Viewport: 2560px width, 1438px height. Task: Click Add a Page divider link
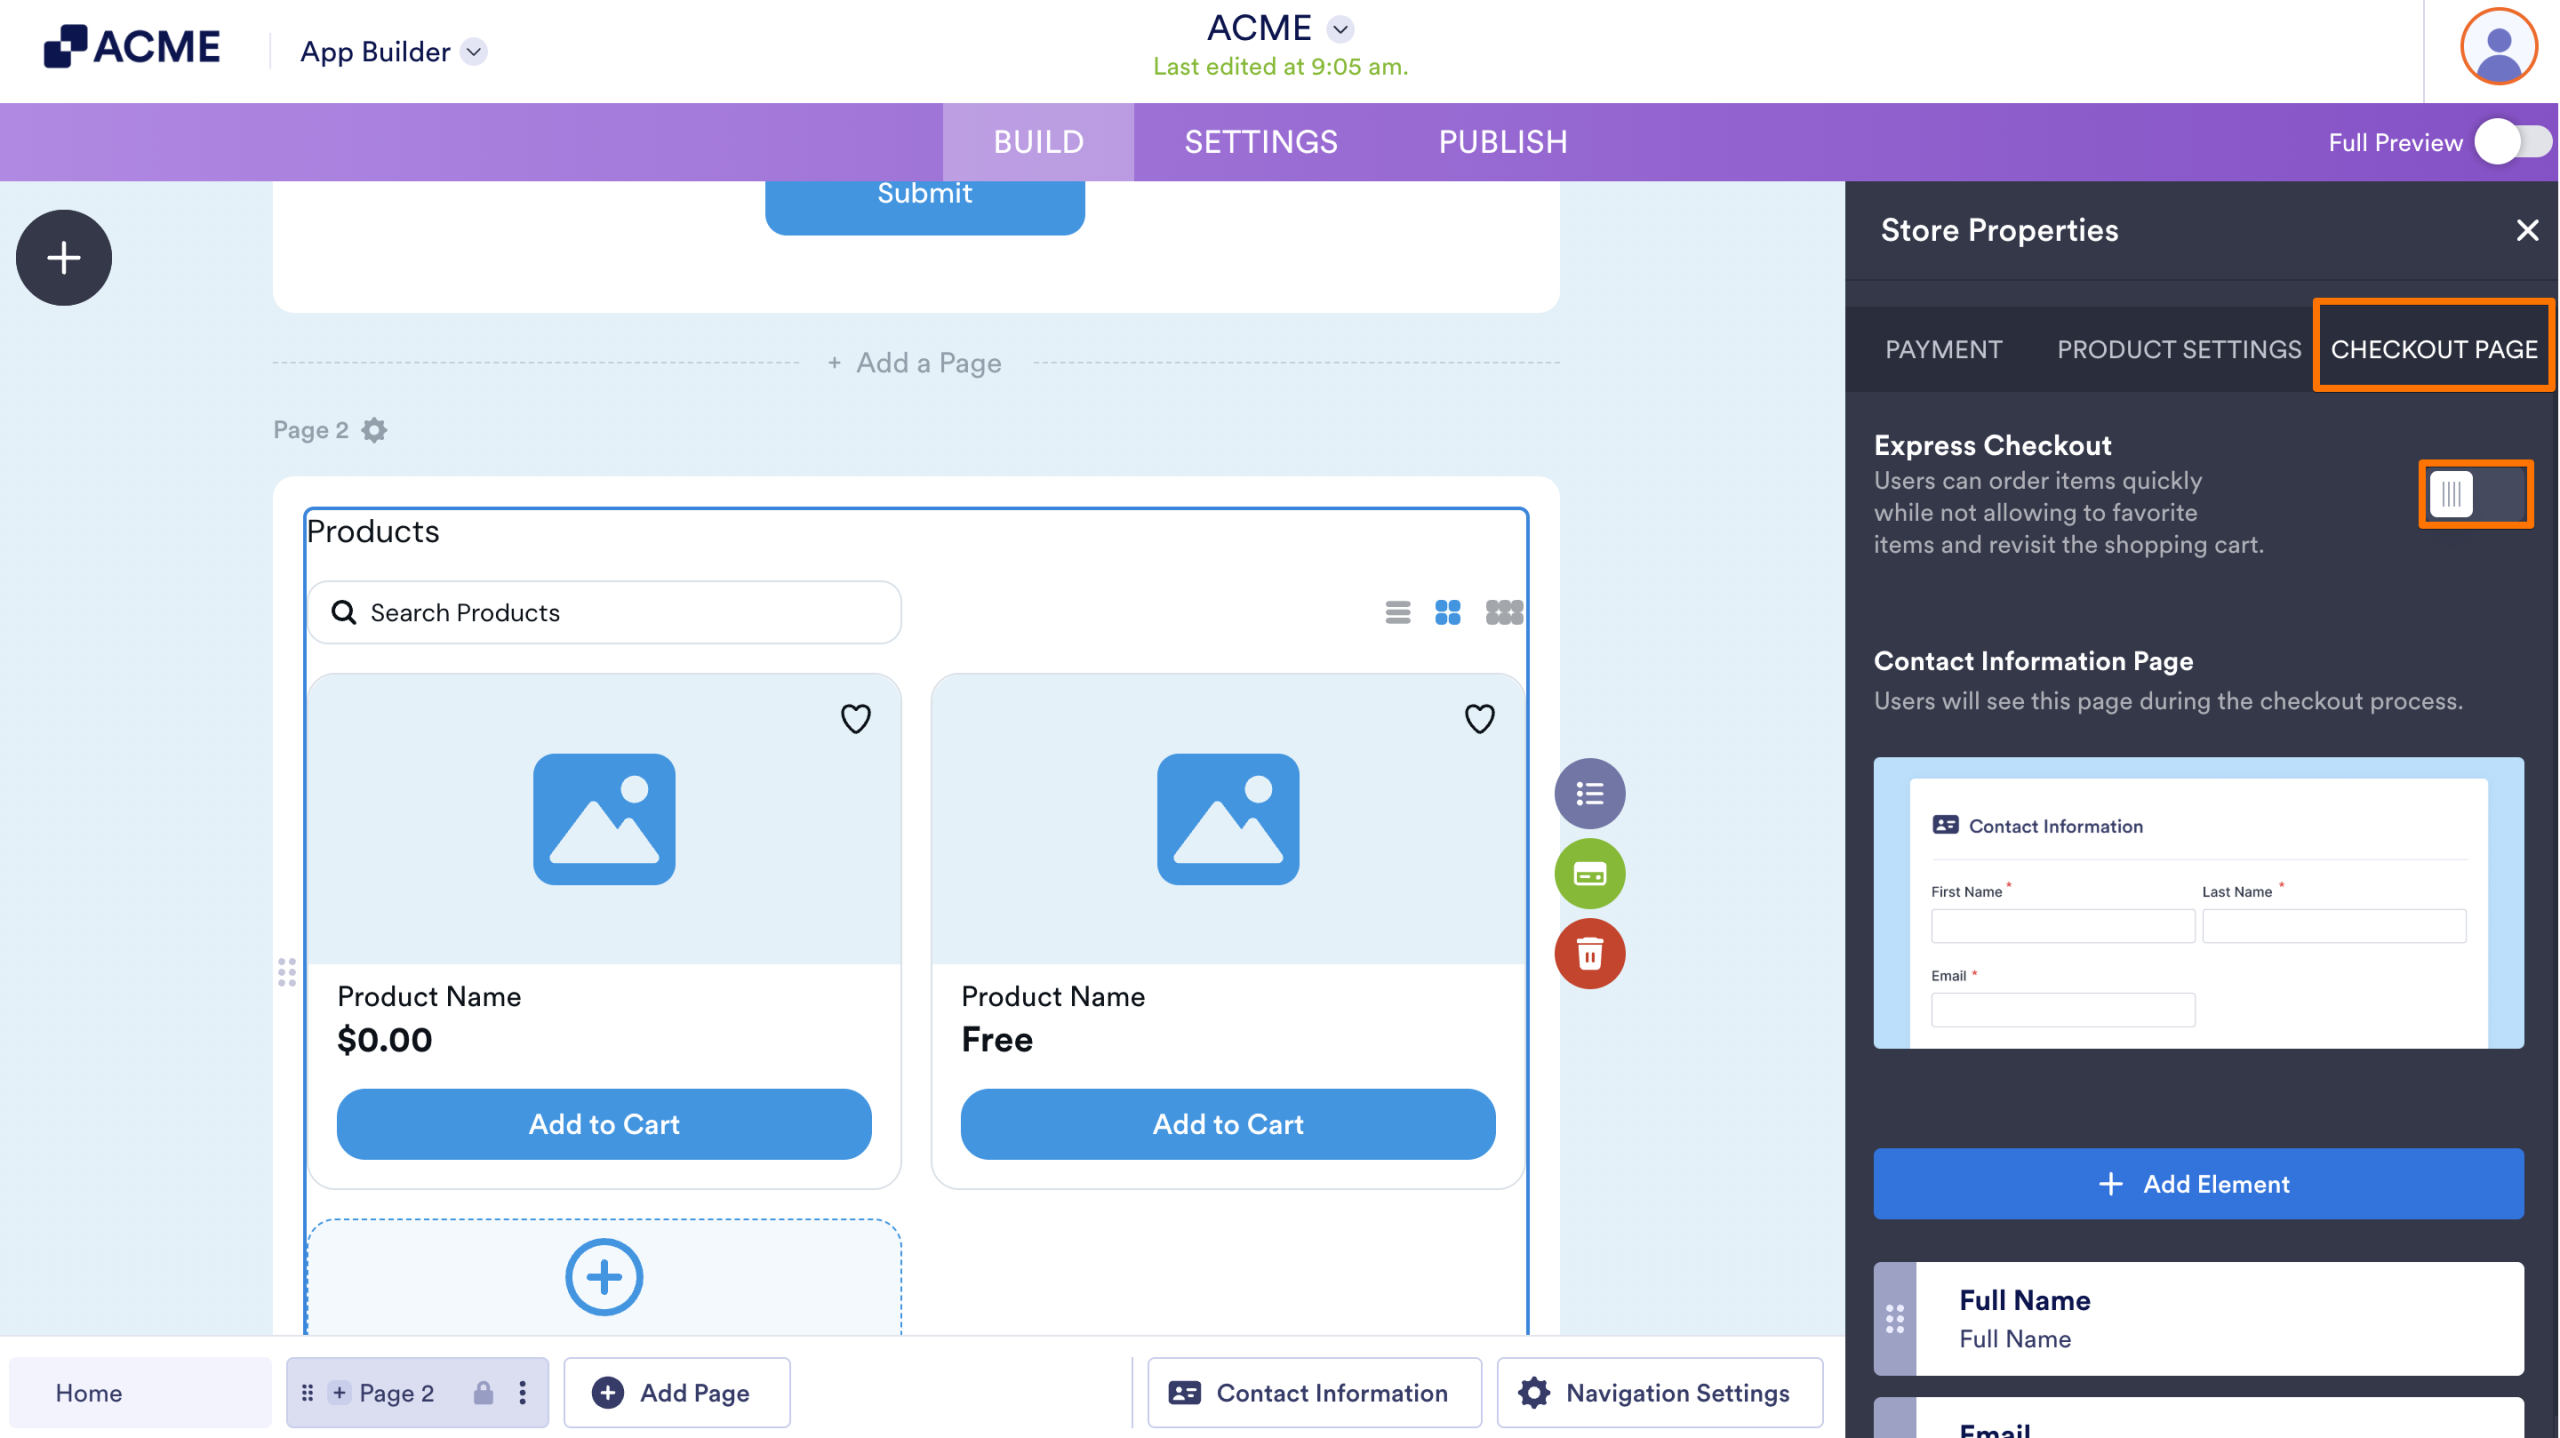pos(914,363)
